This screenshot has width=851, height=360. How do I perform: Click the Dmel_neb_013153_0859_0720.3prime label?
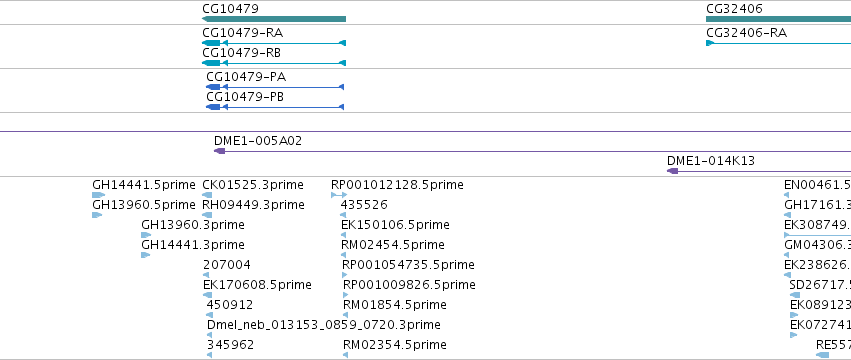pyautogui.click(x=323, y=325)
